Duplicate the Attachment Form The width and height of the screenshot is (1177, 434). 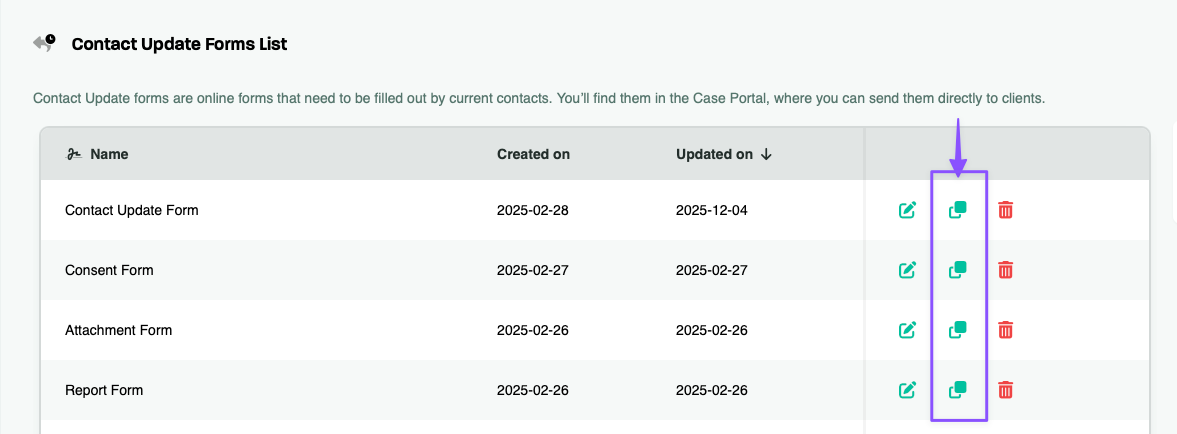[958, 330]
